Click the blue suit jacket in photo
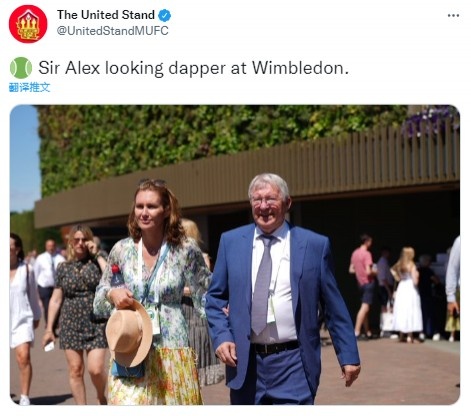The image size is (471, 416). coord(283,307)
